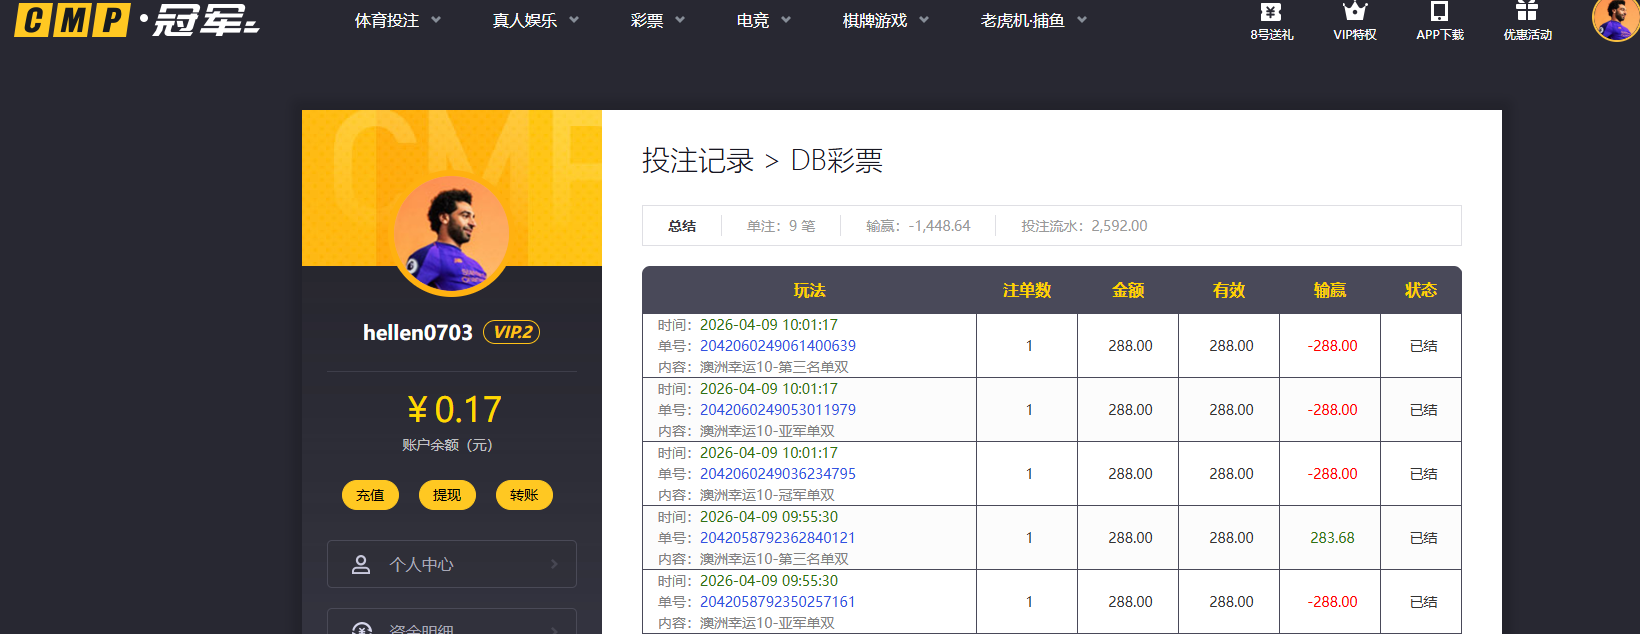The width and height of the screenshot is (1640, 634).
Task: Click the 8号送礼 gift coupon icon
Action: tap(1271, 12)
